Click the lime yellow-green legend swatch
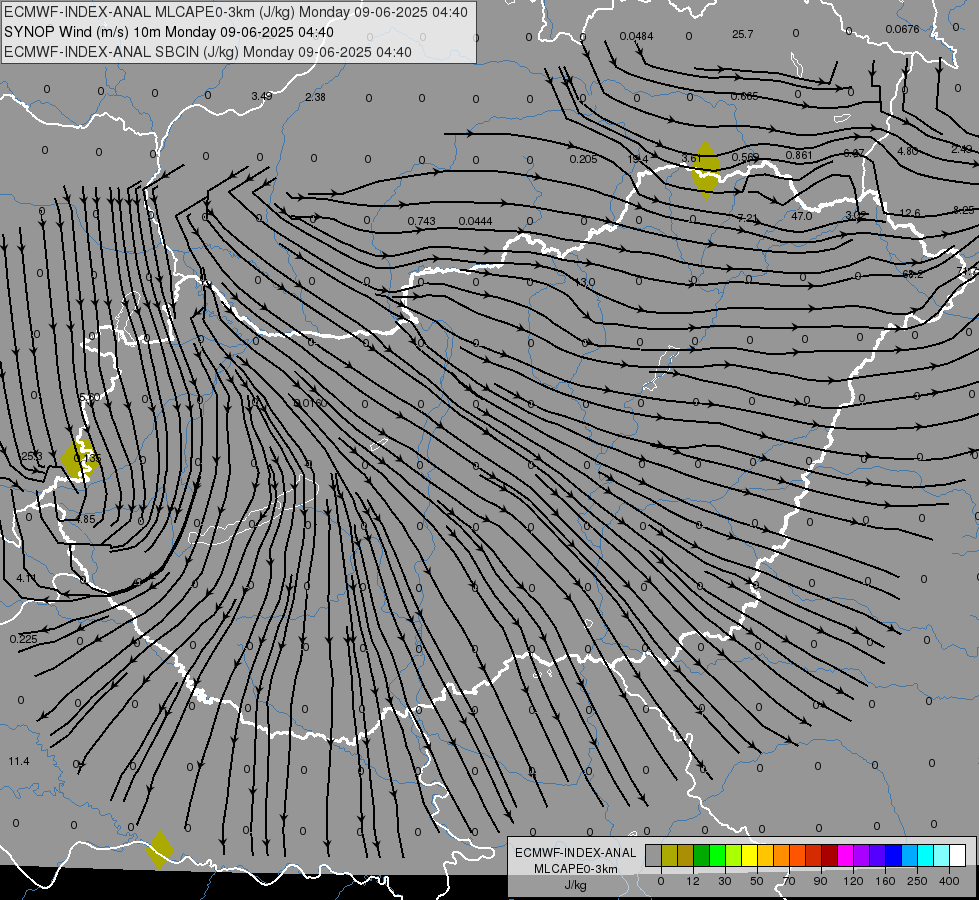The height and width of the screenshot is (900, 979). [733, 856]
